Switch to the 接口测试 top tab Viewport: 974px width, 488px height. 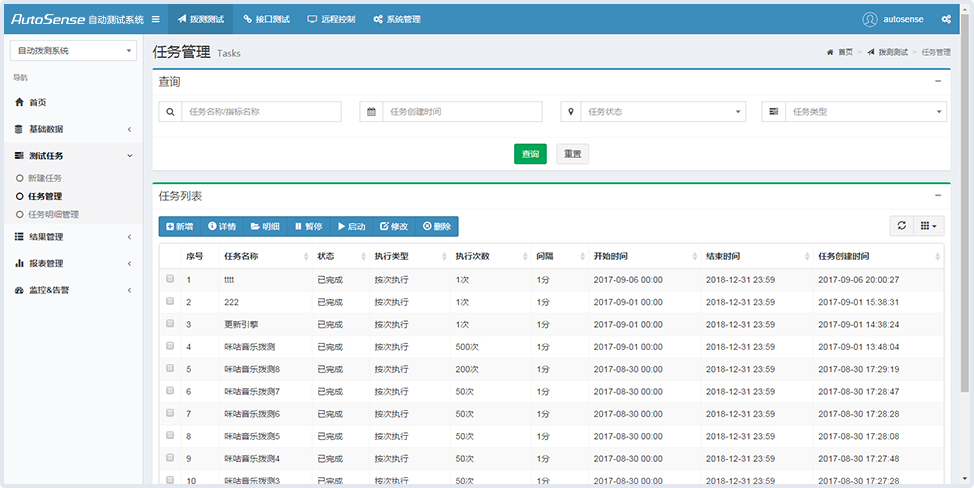266,19
